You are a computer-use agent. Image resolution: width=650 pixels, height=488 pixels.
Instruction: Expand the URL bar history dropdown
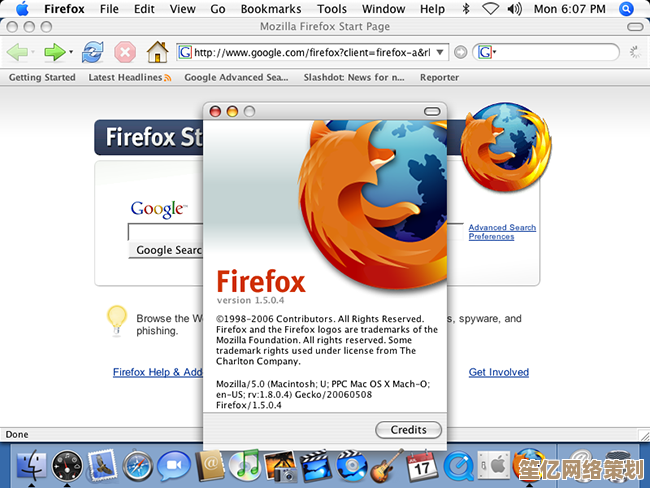(x=441, y=52)
